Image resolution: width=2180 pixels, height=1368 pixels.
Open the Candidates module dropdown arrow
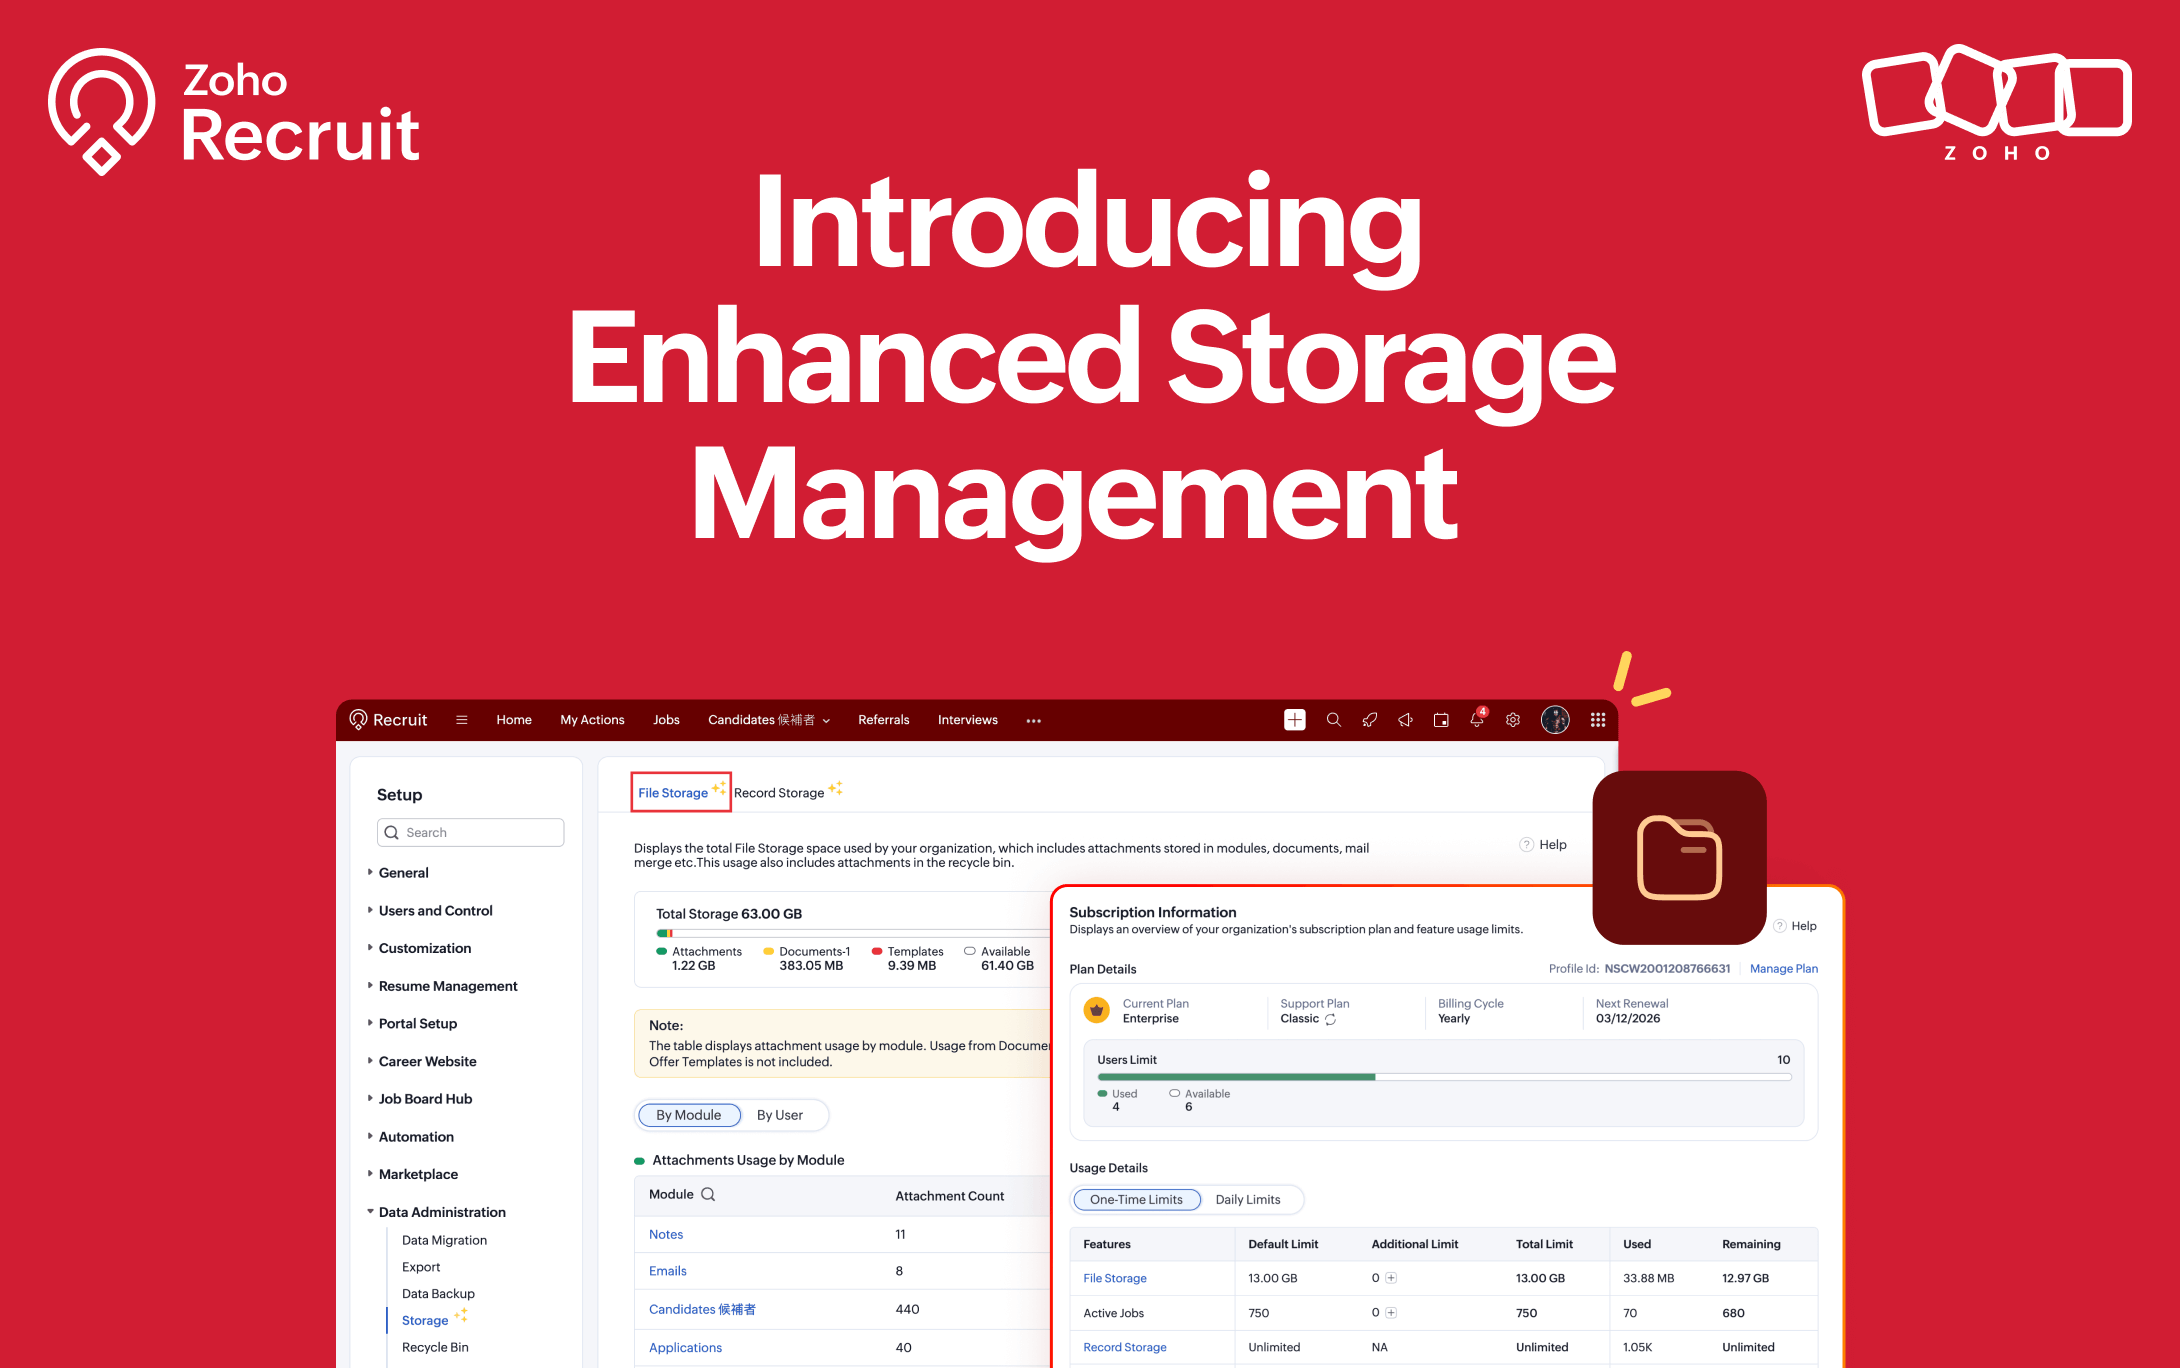826,721
